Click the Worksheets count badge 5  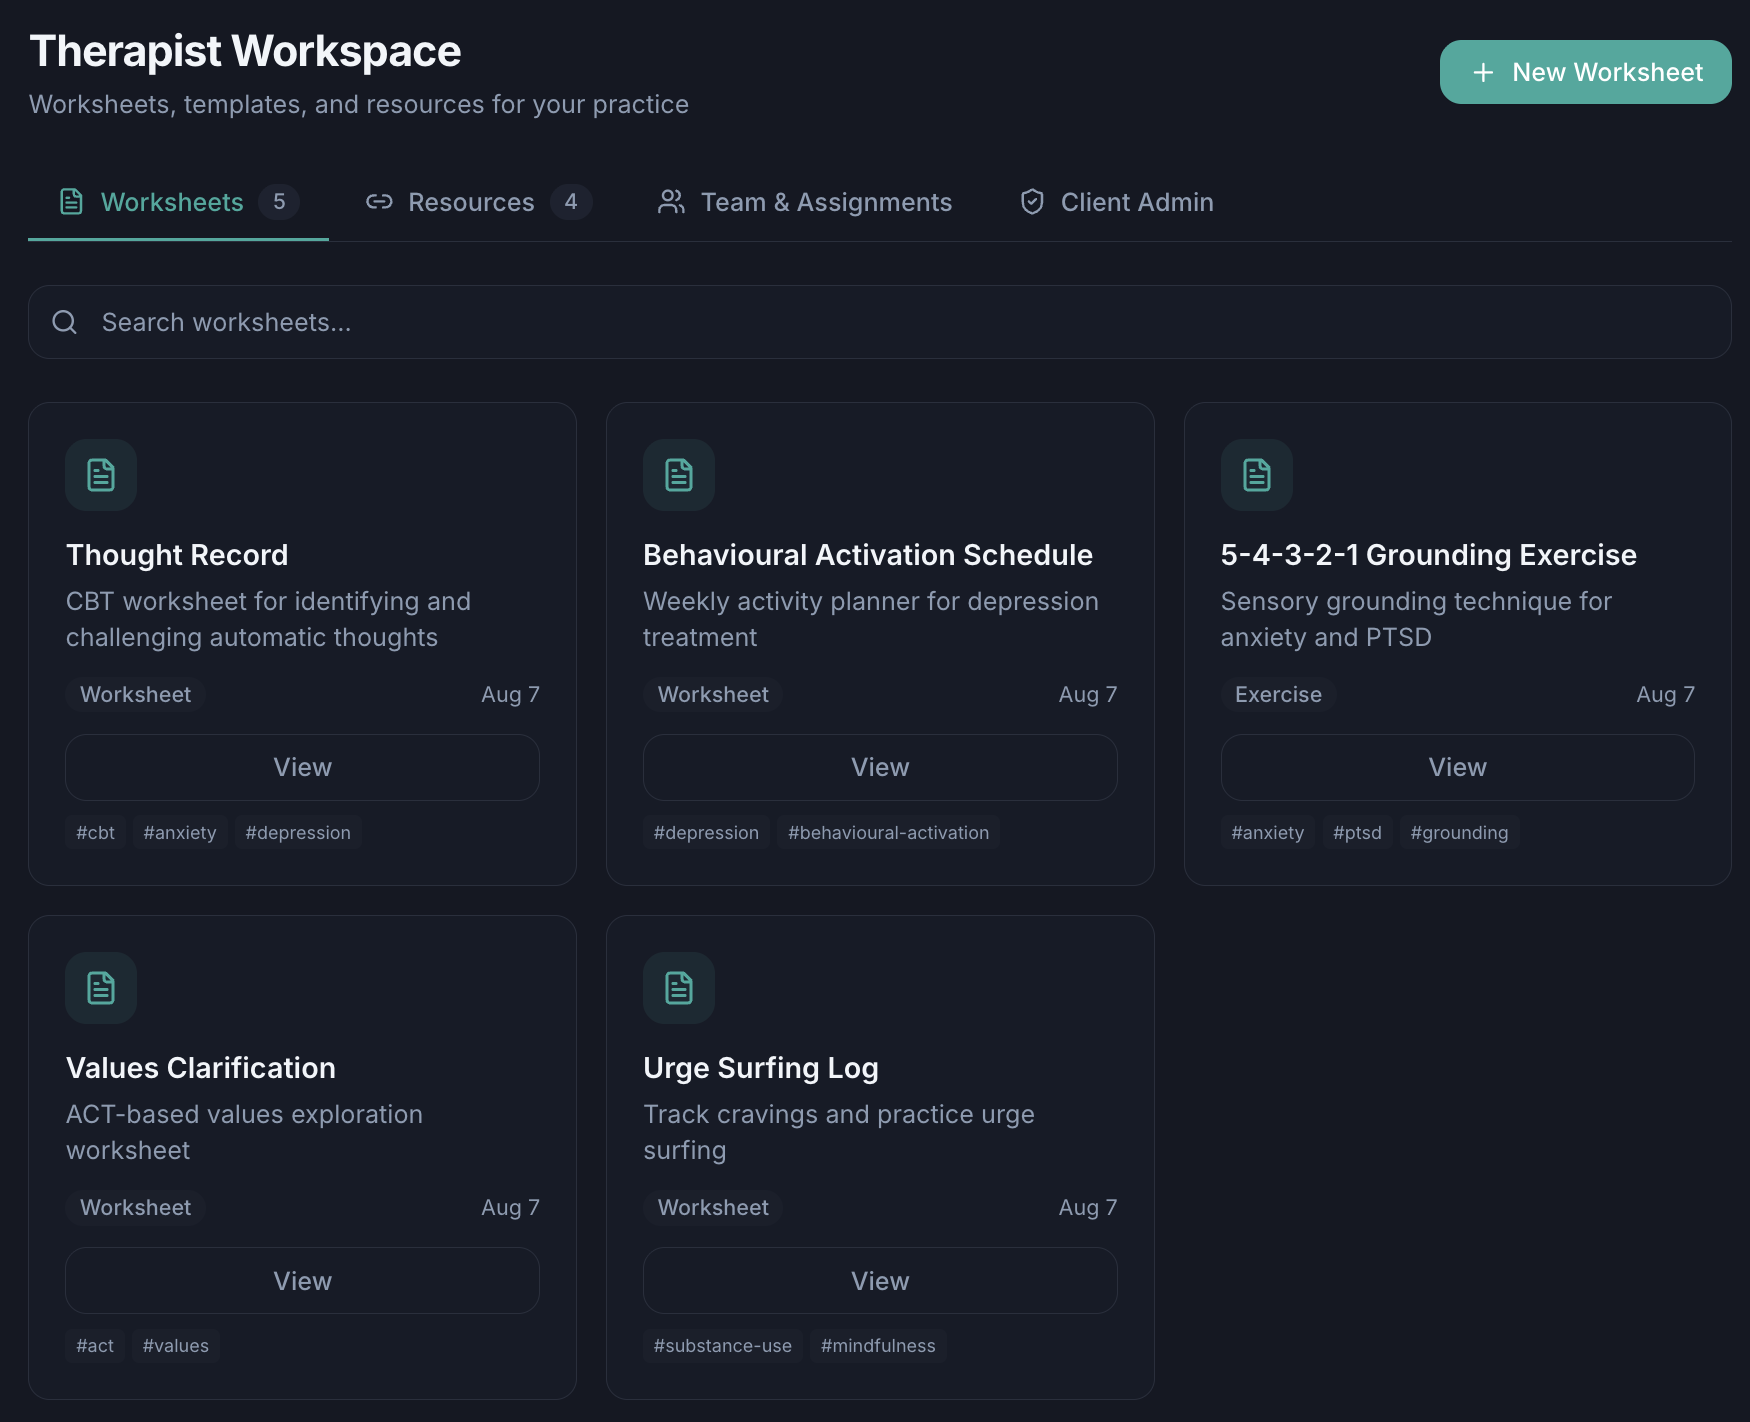click(x=279, y=202)
